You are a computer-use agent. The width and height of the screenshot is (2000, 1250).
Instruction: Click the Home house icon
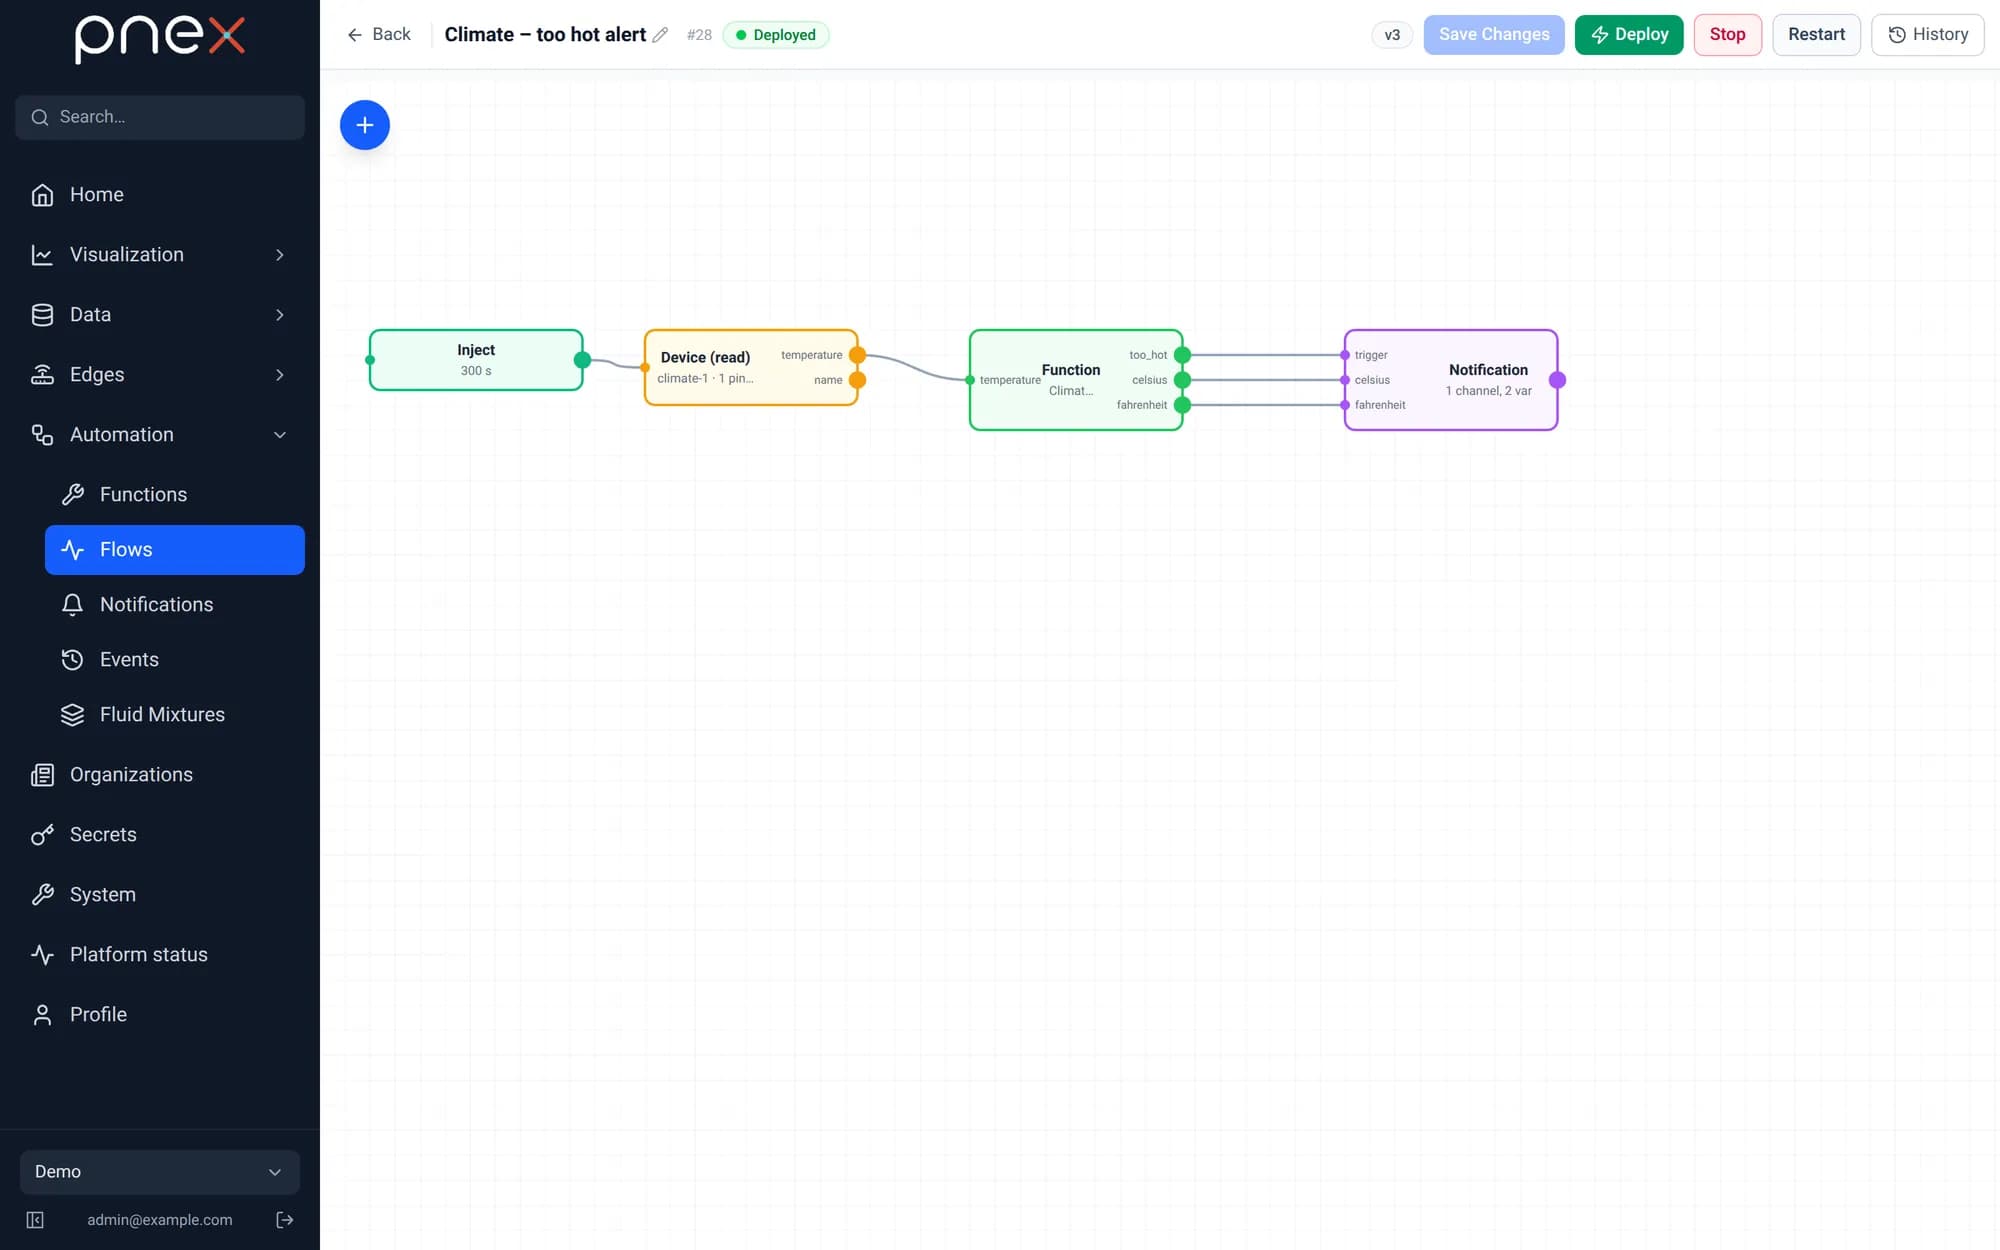coord(42,195)
